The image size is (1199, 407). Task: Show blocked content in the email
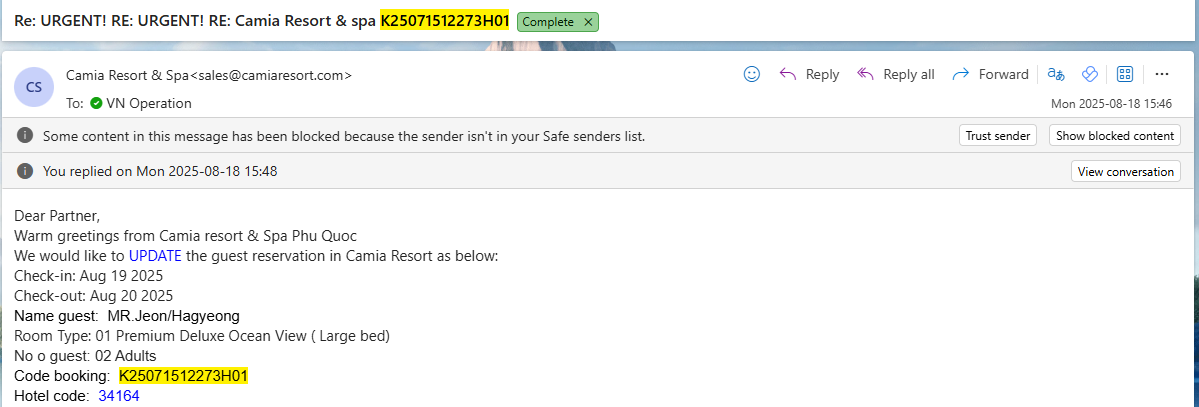[x=1115, y=136]
